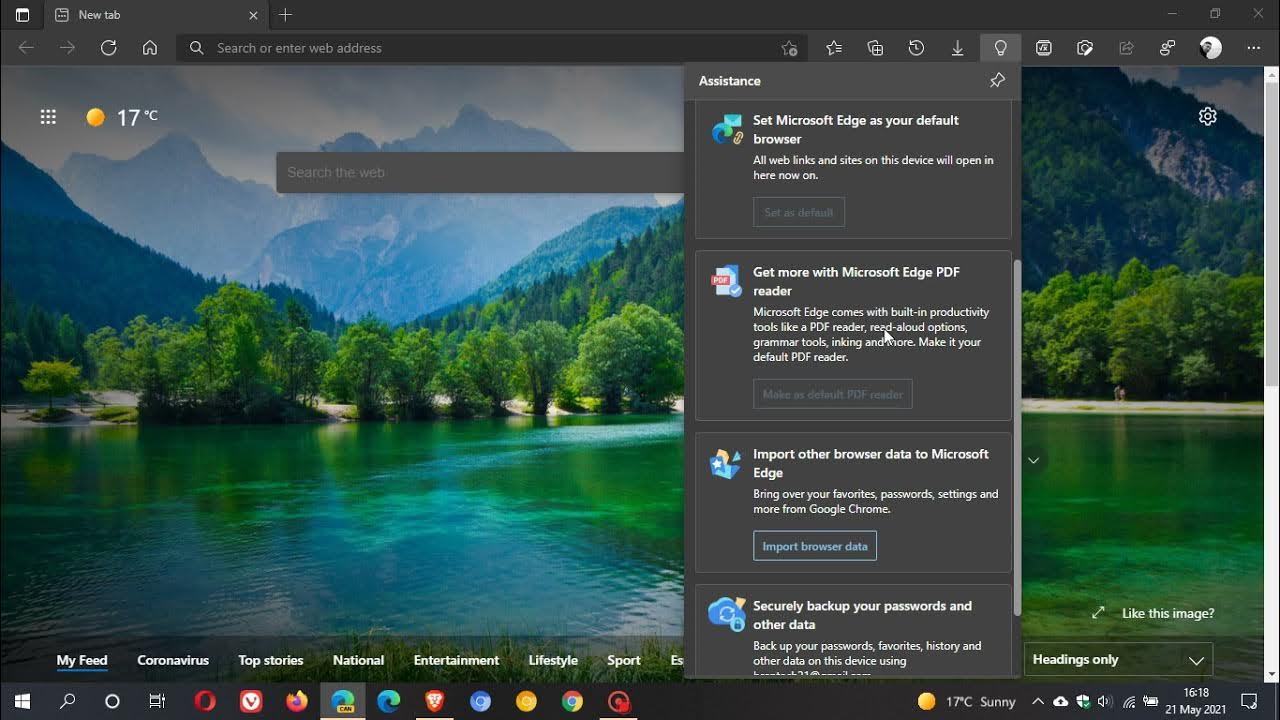Open taskbar weather 17°C Sunny

click(967, 701)
